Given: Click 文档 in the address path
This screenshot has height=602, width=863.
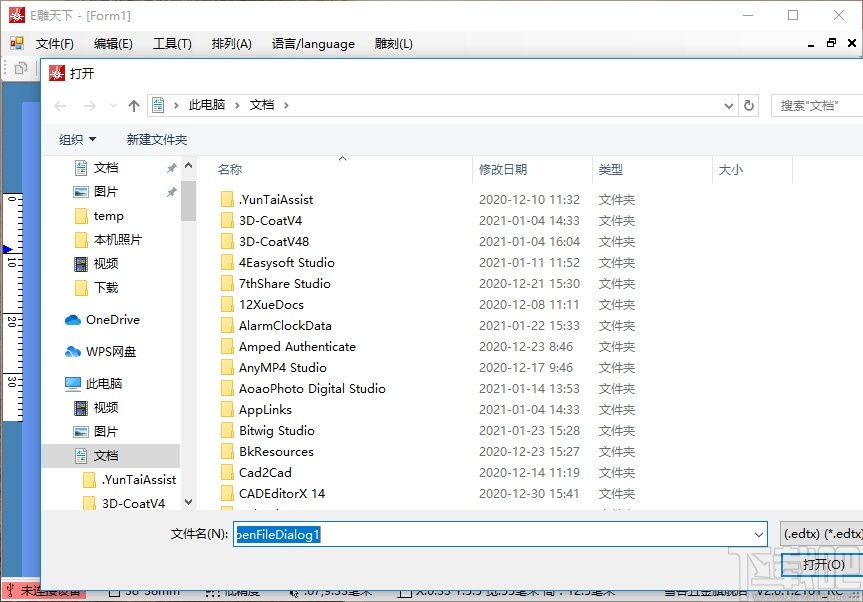Looking at the screenshot, I should [x=262, y=105].
